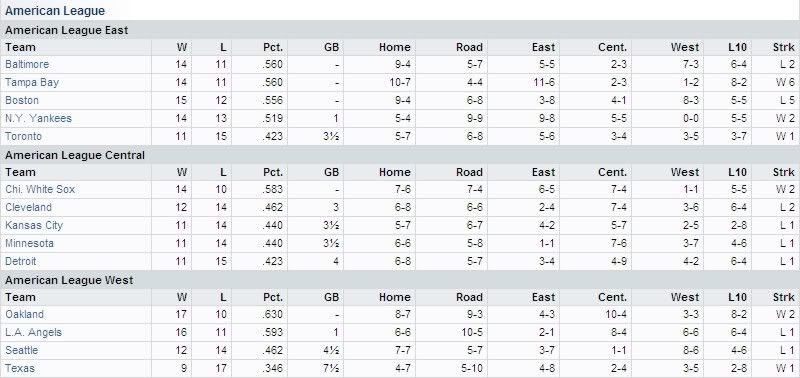Click the American League West section header

69,280
